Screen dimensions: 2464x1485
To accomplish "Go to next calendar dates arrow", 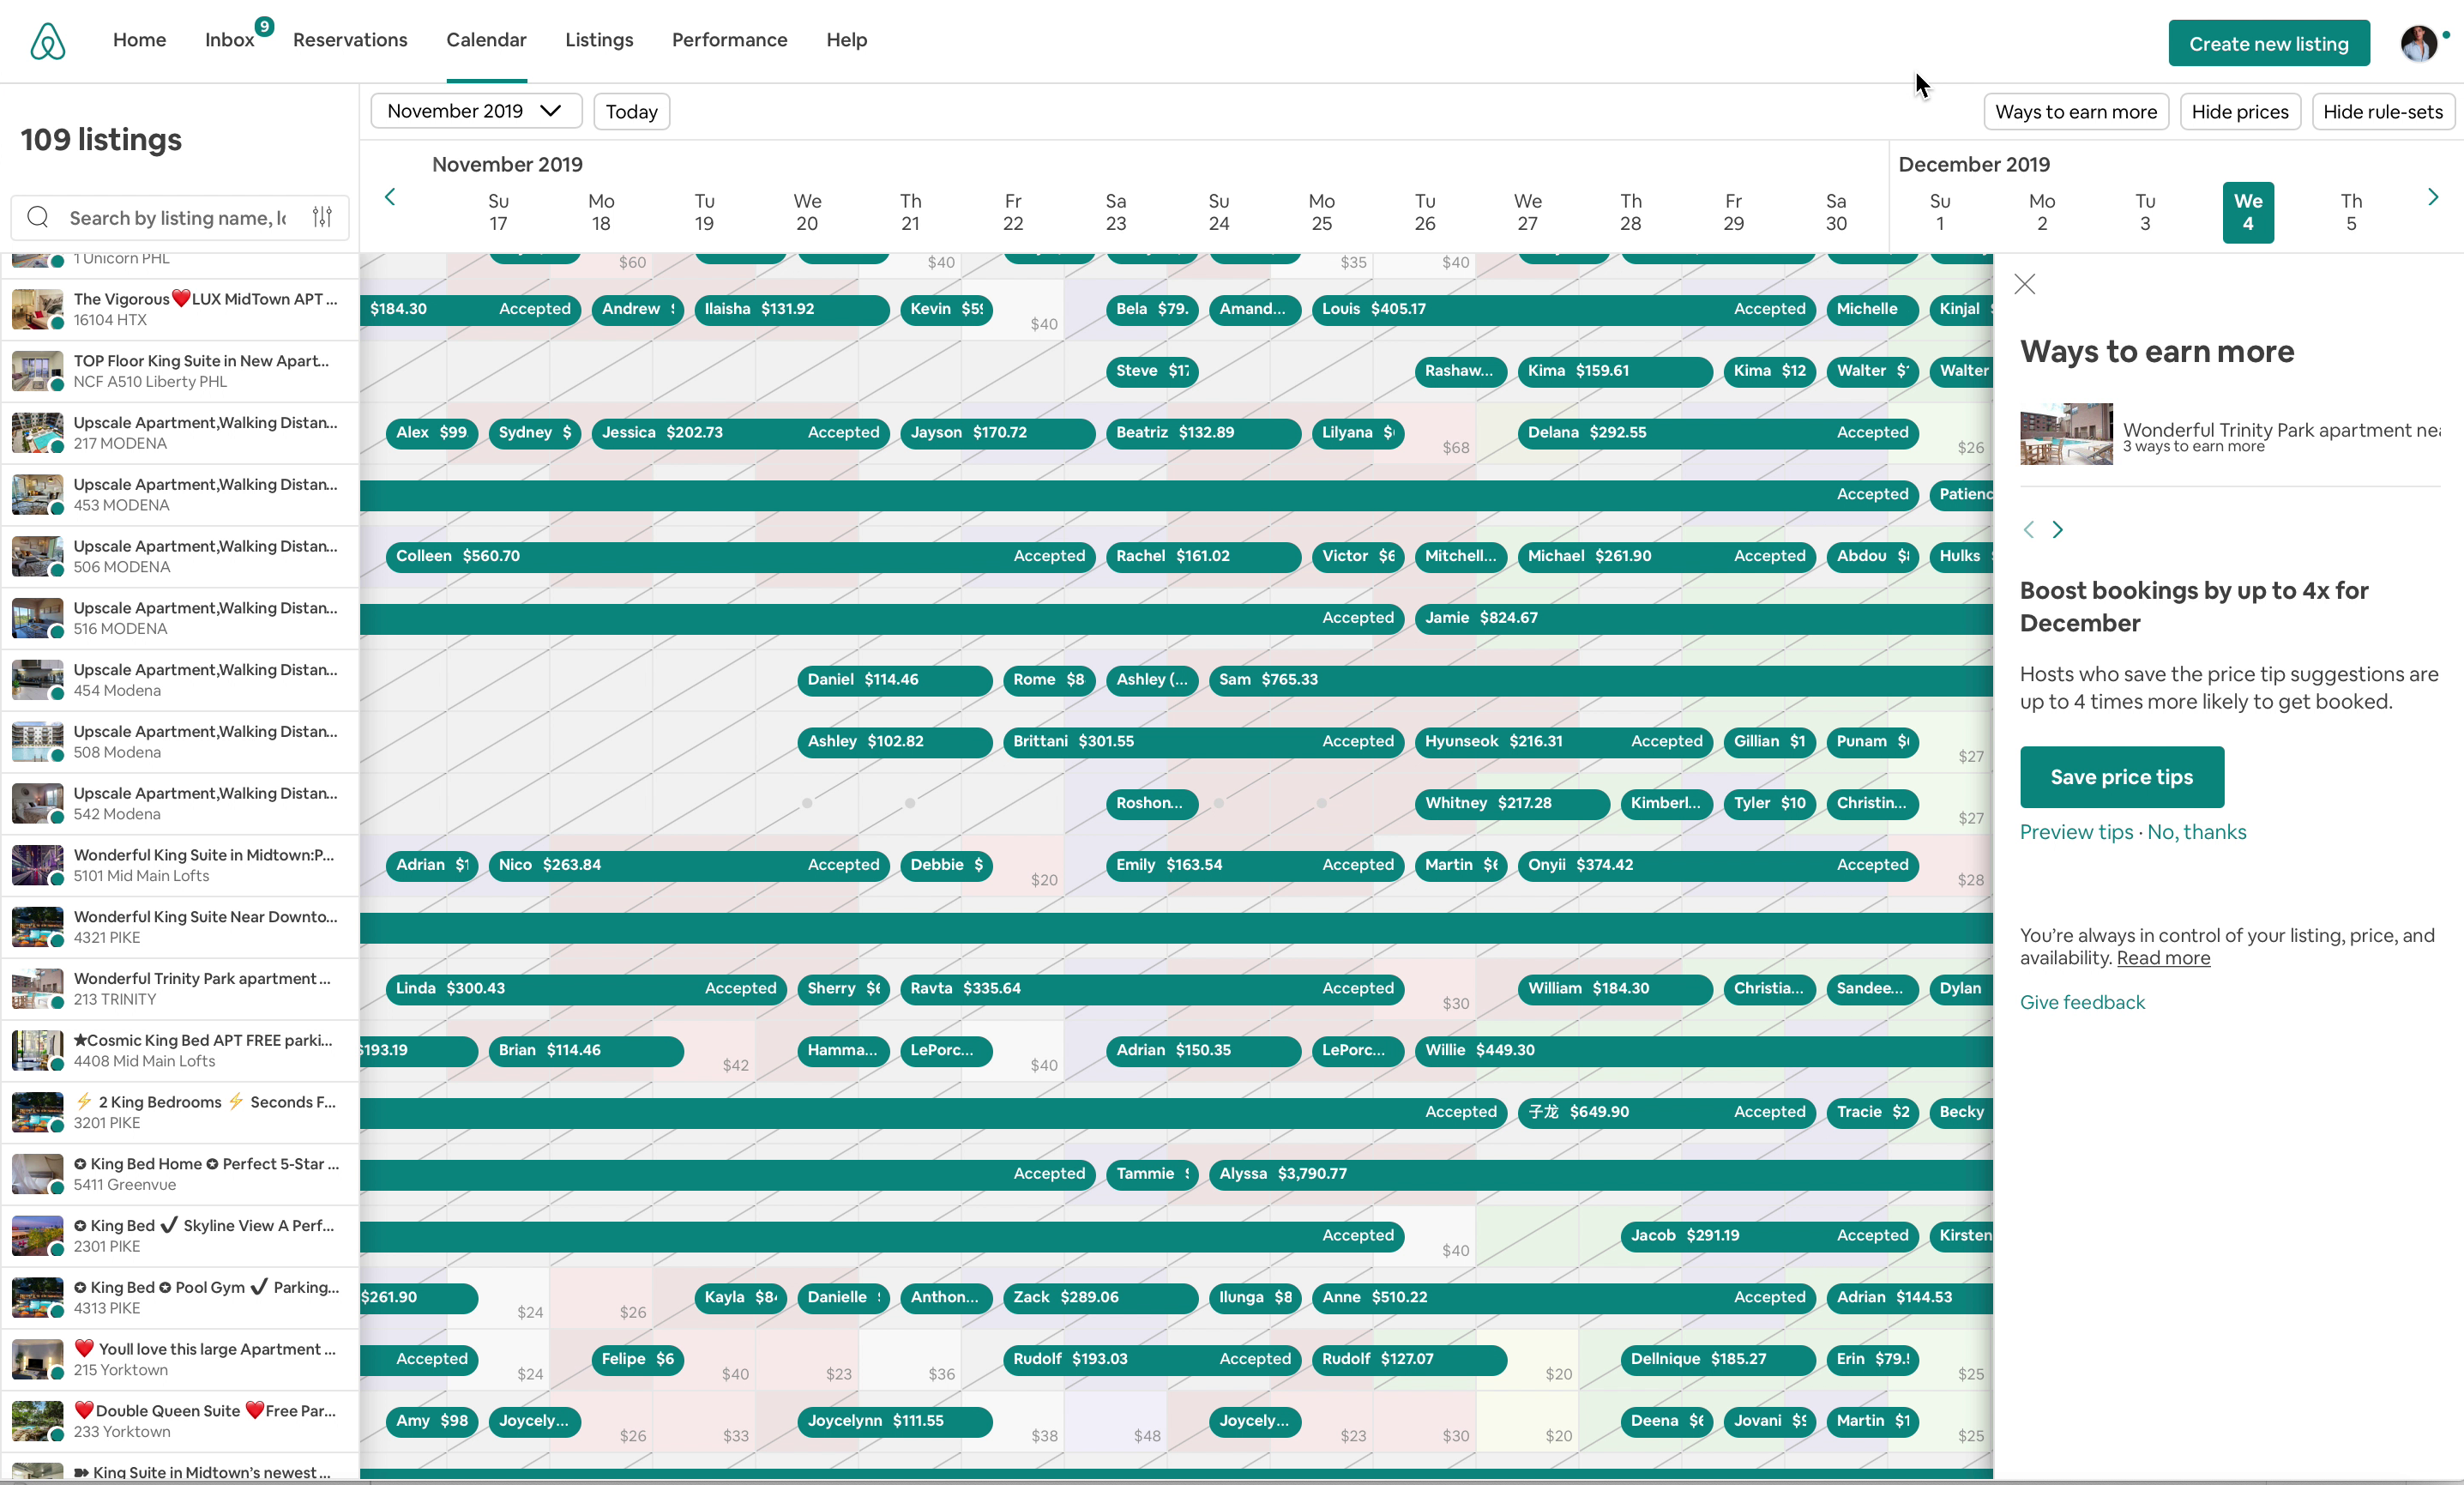I will pos(2433,197).
